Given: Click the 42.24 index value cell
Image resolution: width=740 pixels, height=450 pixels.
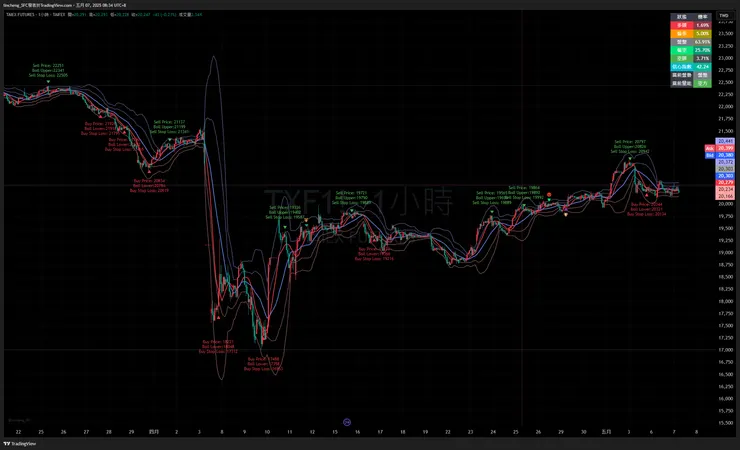Looking at the screenshot, I should tap(702, 67).
